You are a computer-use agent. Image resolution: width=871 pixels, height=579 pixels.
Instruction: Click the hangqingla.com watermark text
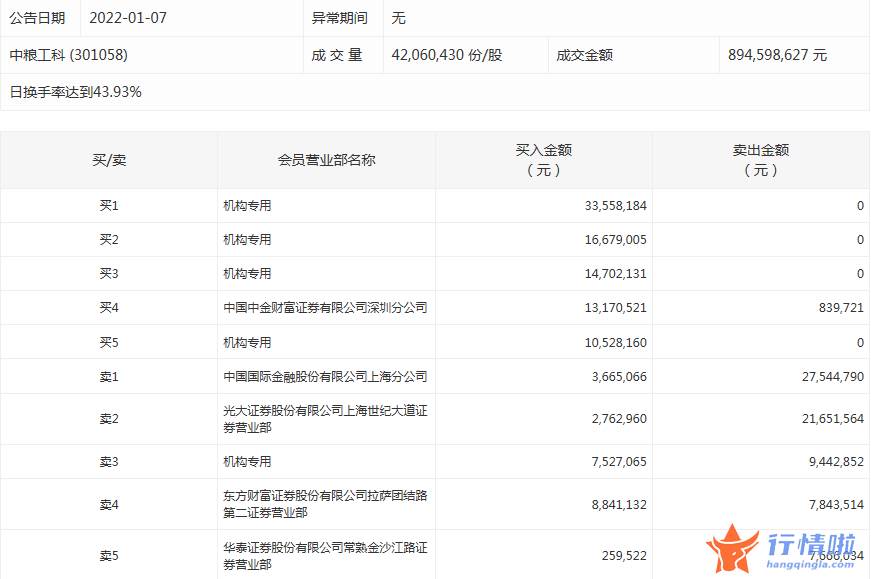(812, 566)
